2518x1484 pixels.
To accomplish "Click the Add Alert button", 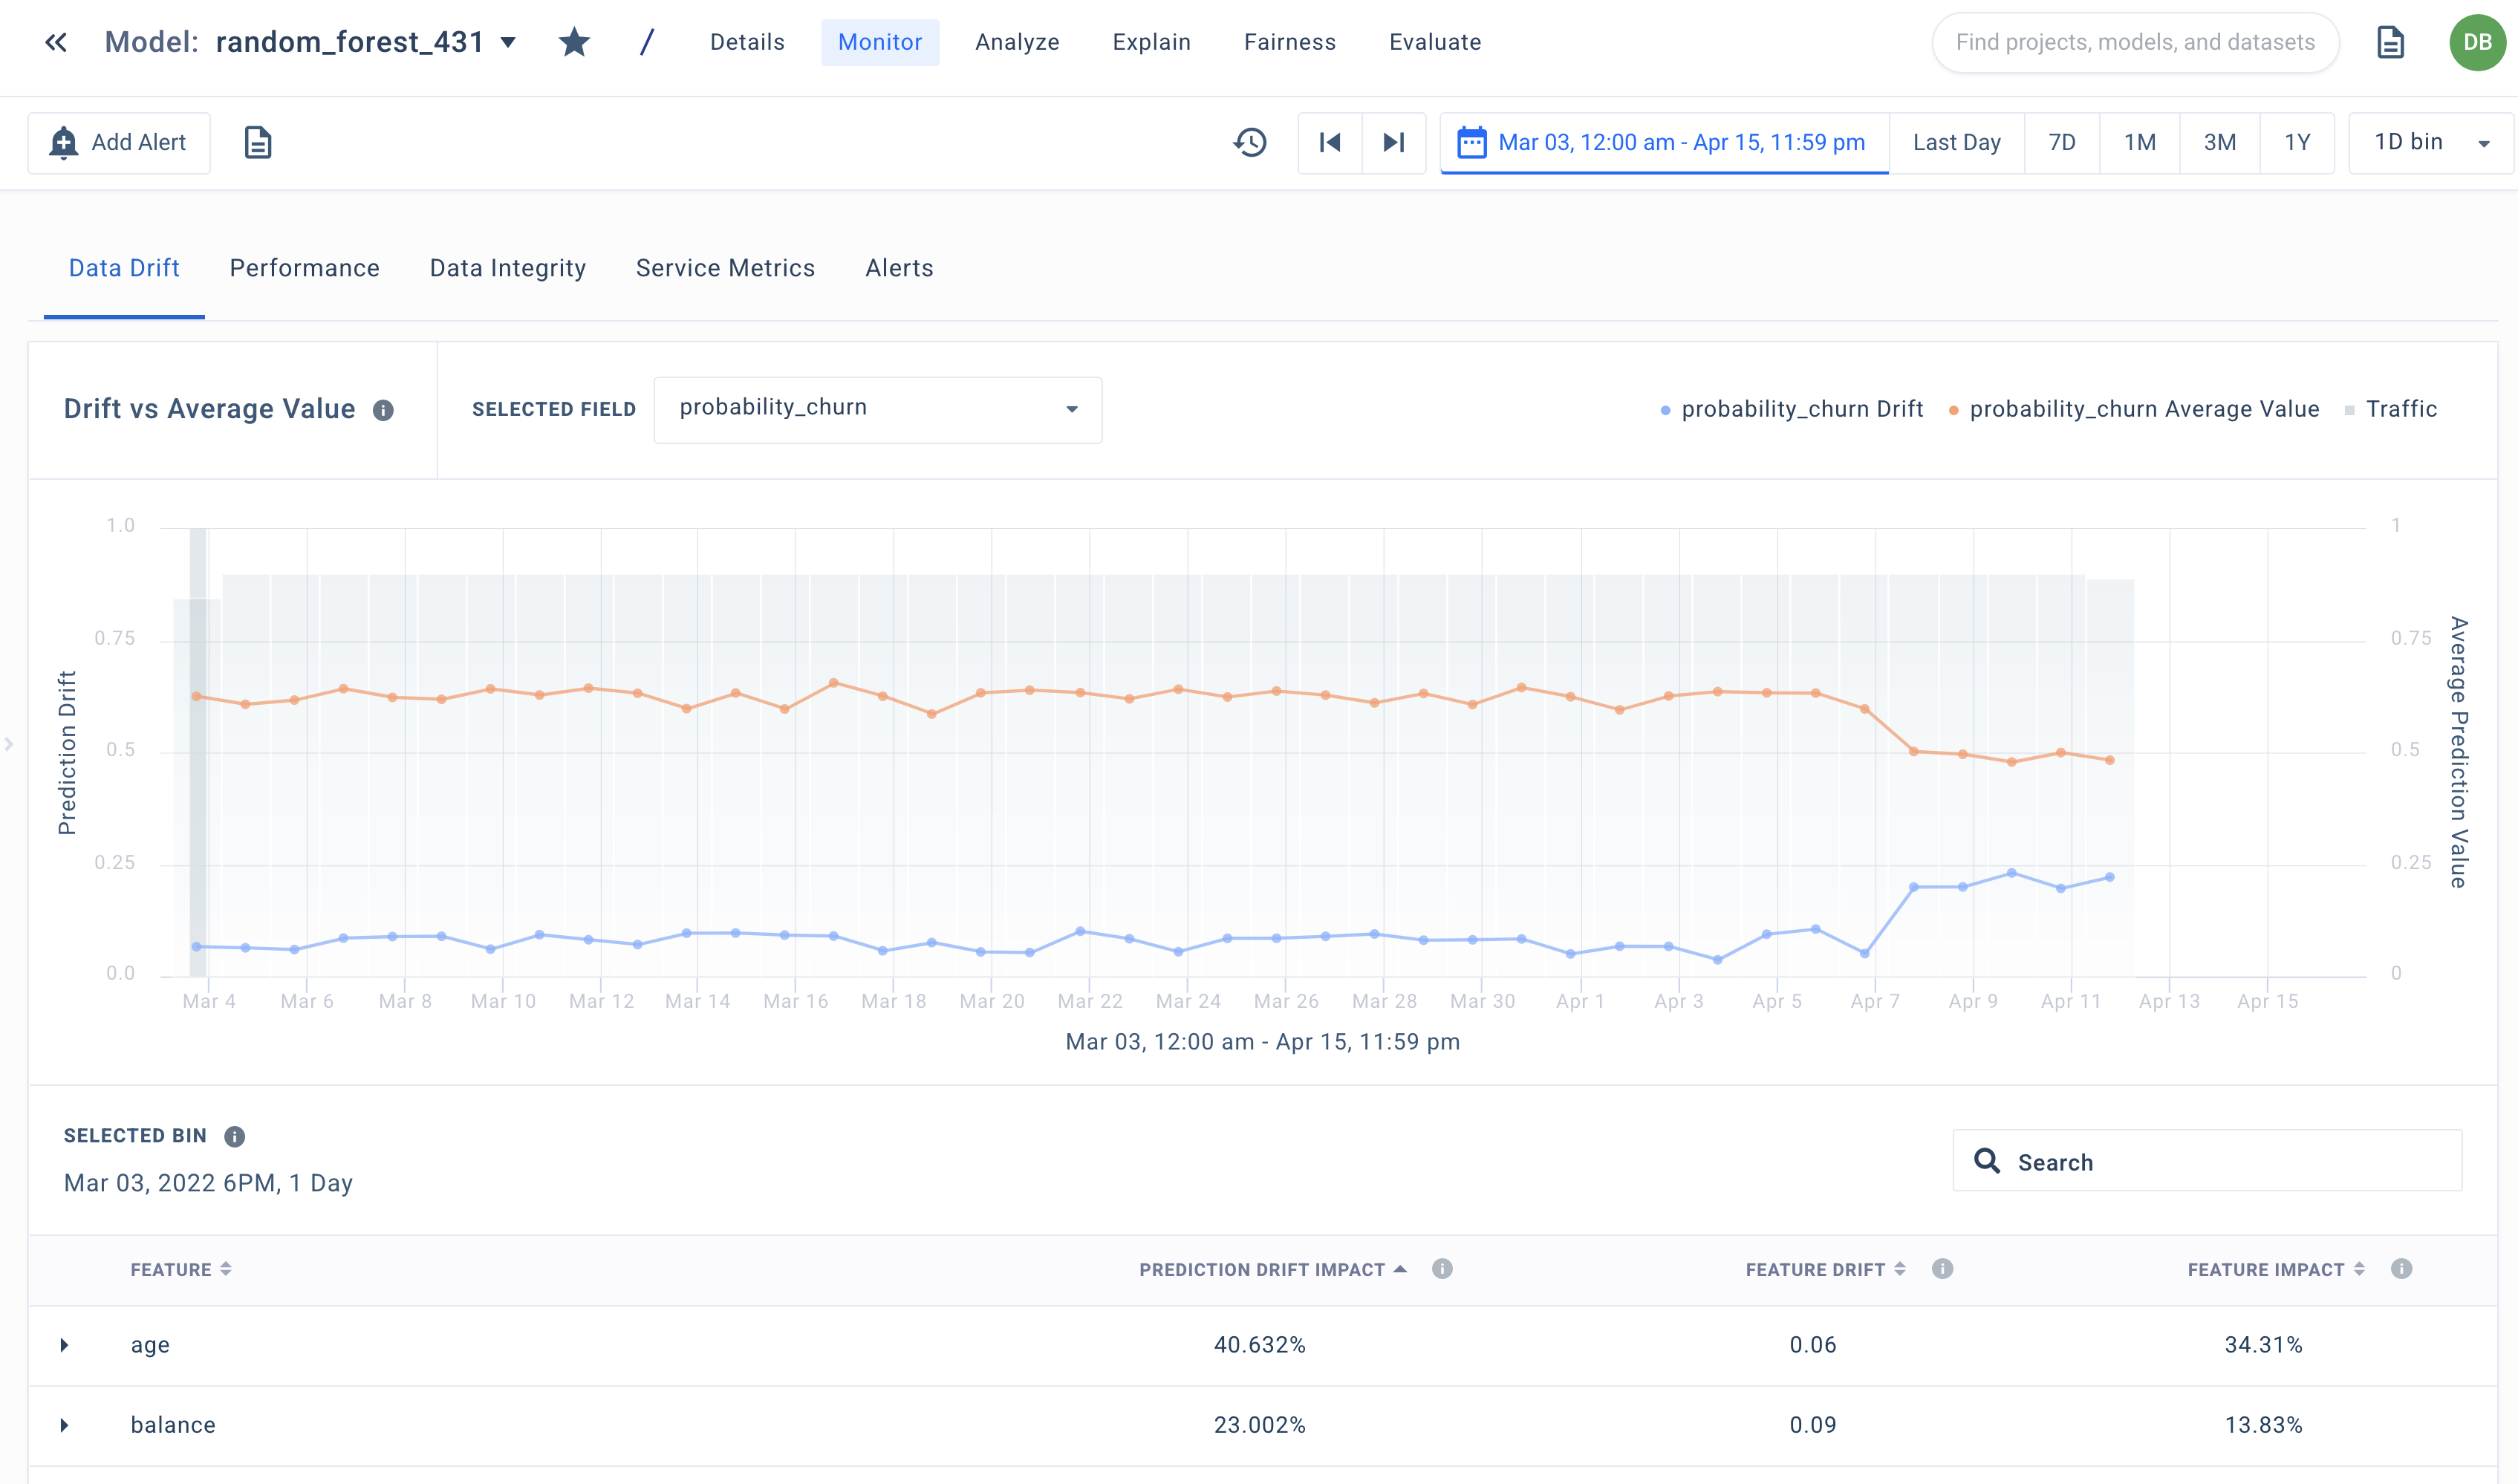I will (x=119, y=143).
